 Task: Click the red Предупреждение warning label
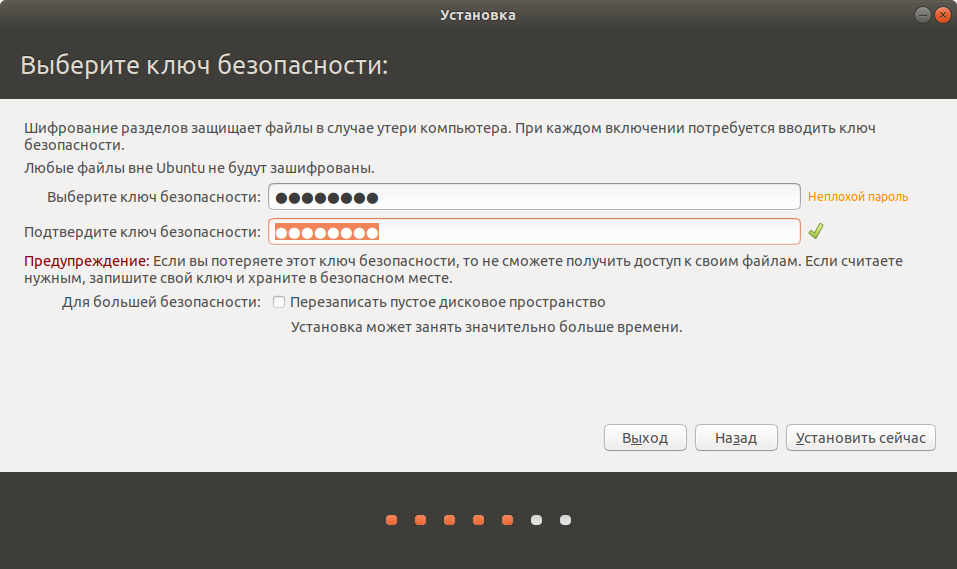[x=87, y=260]
